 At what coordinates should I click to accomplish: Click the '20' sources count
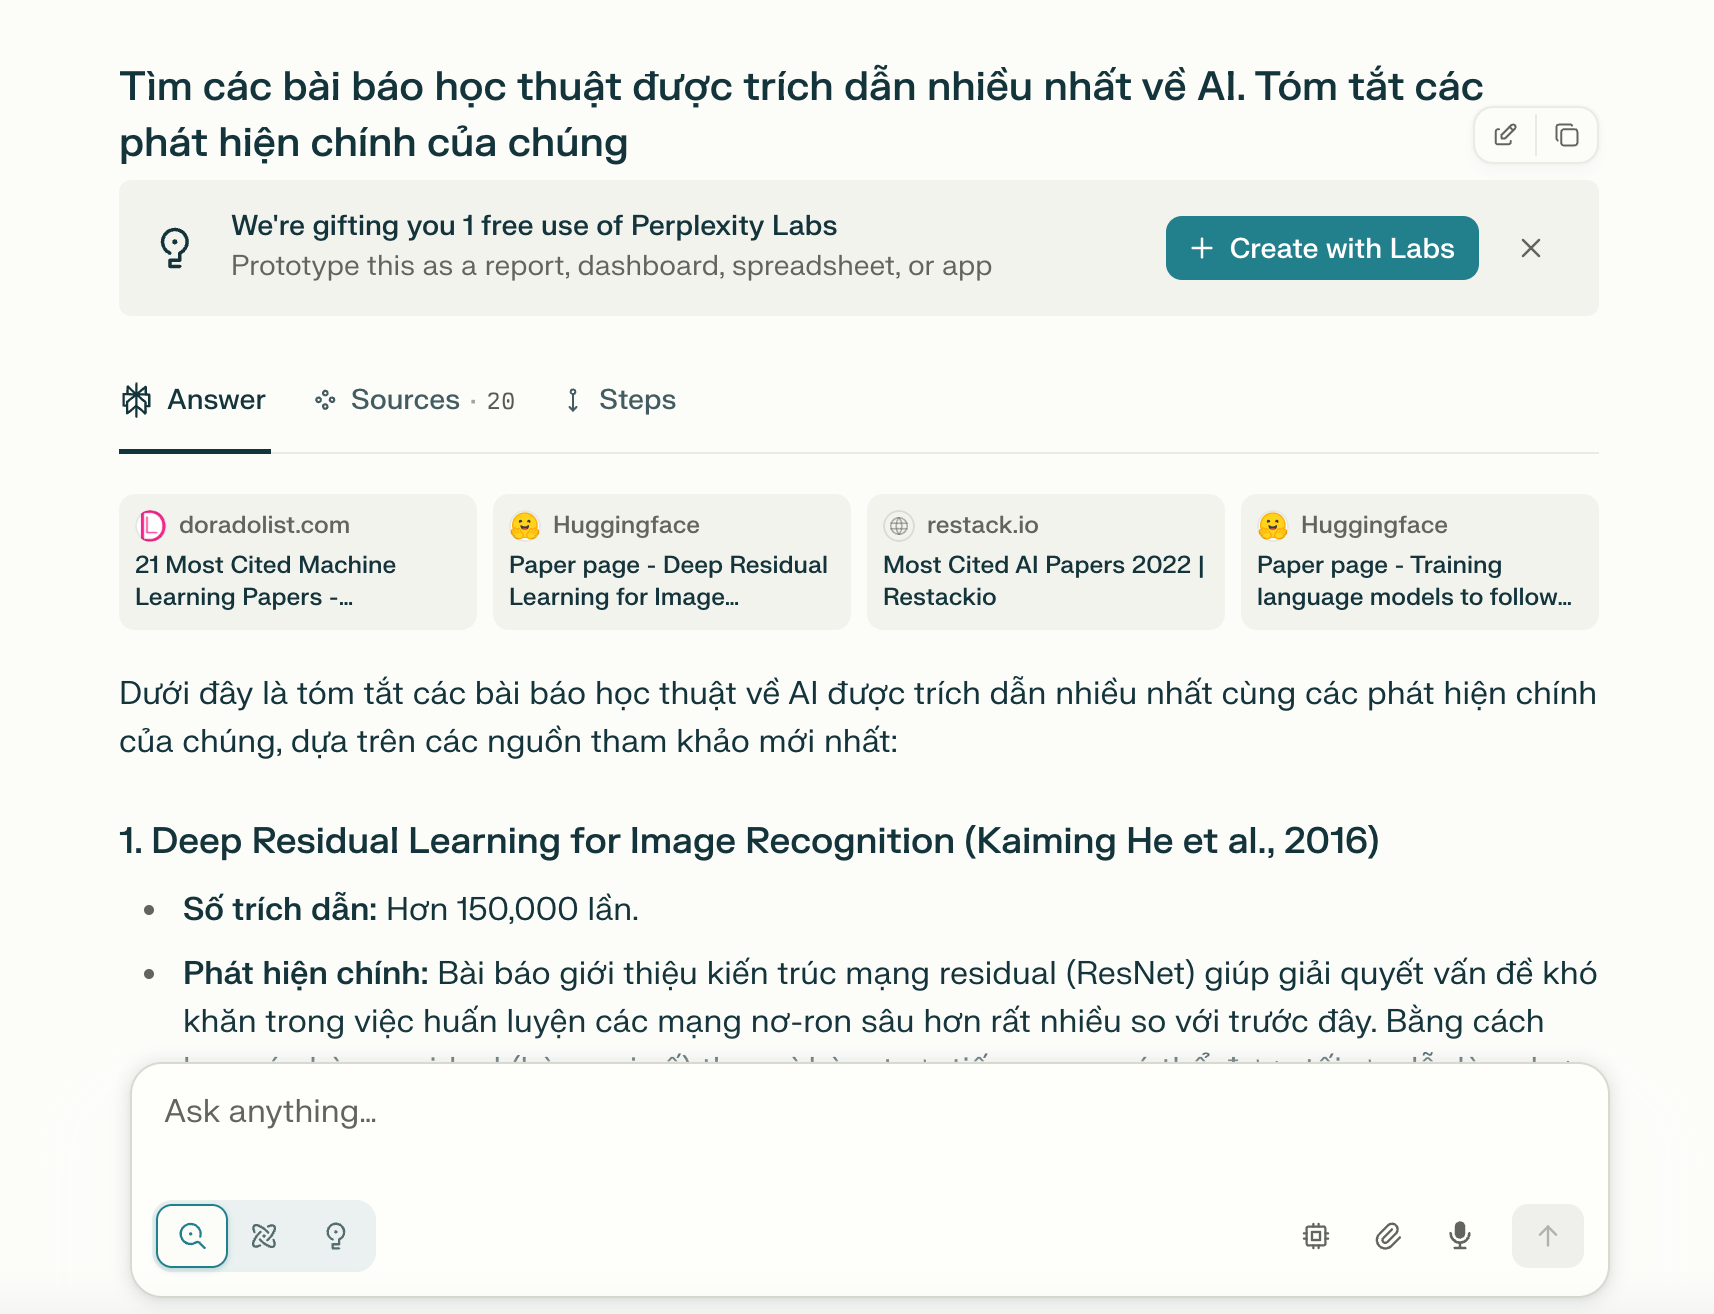[x=501, y=401]
